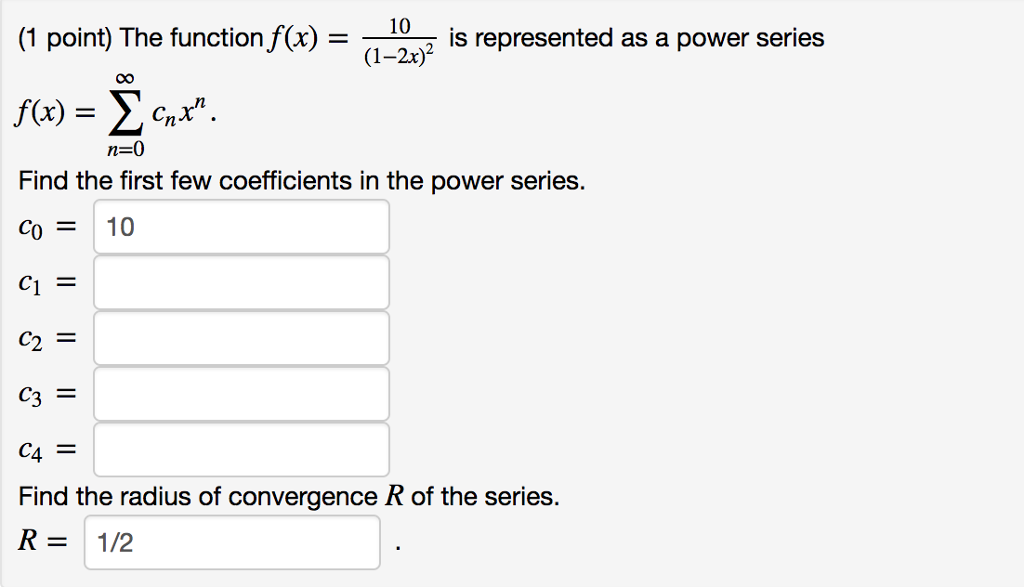Select the empty c1 coefficient field
Viewport: 1024px width, 587px height.
point(240,282)
